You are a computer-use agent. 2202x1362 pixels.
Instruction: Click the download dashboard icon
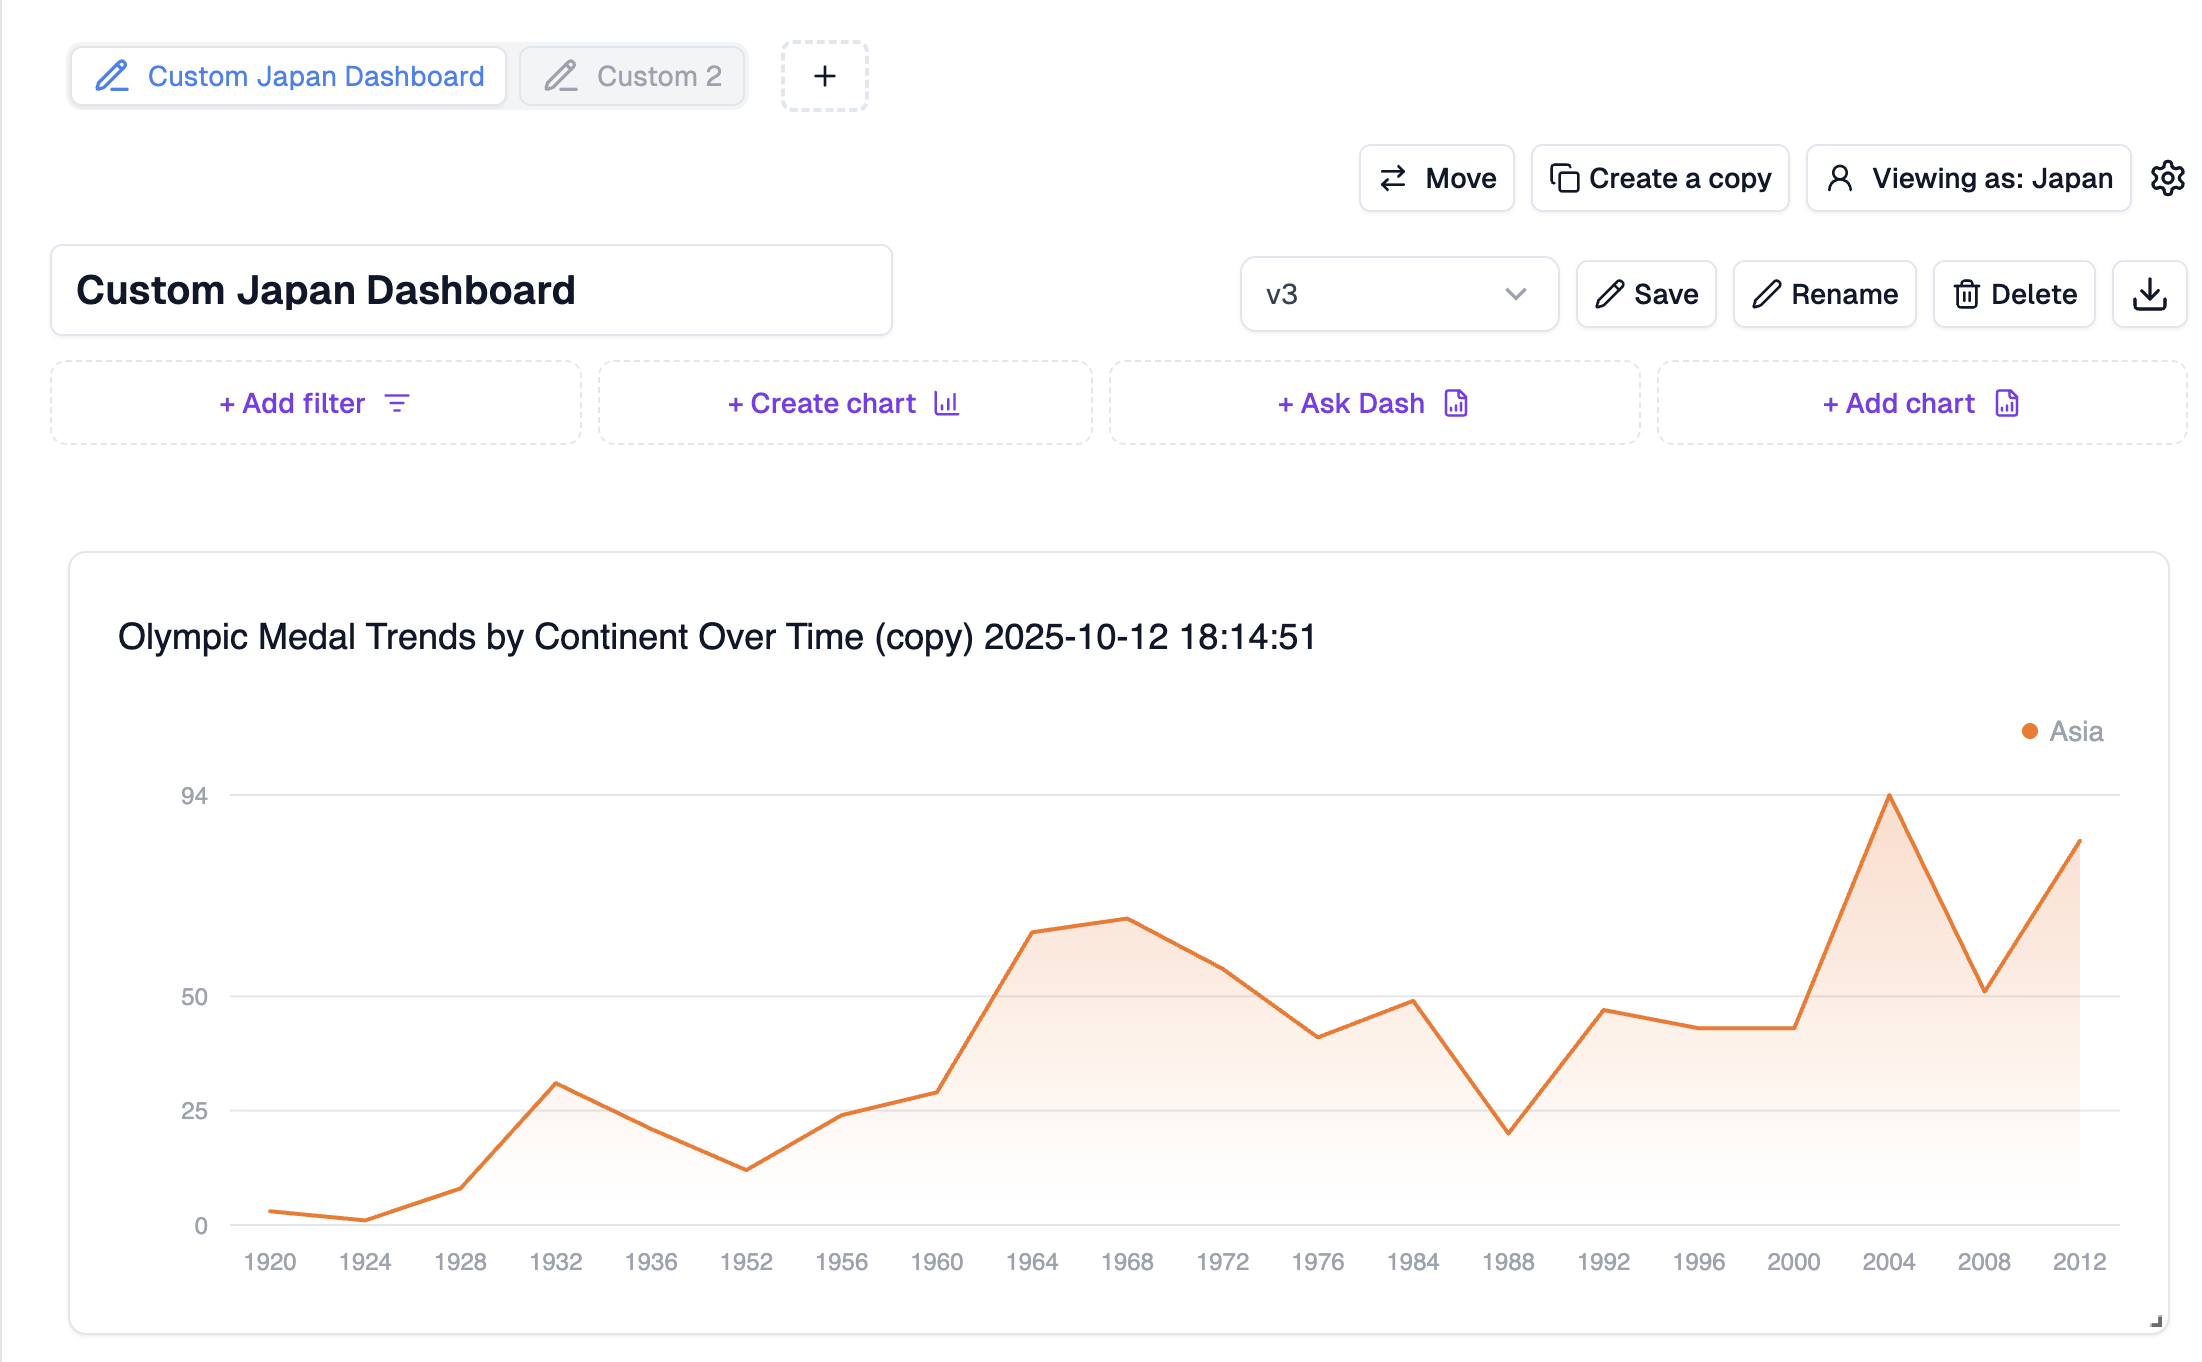2149,294
